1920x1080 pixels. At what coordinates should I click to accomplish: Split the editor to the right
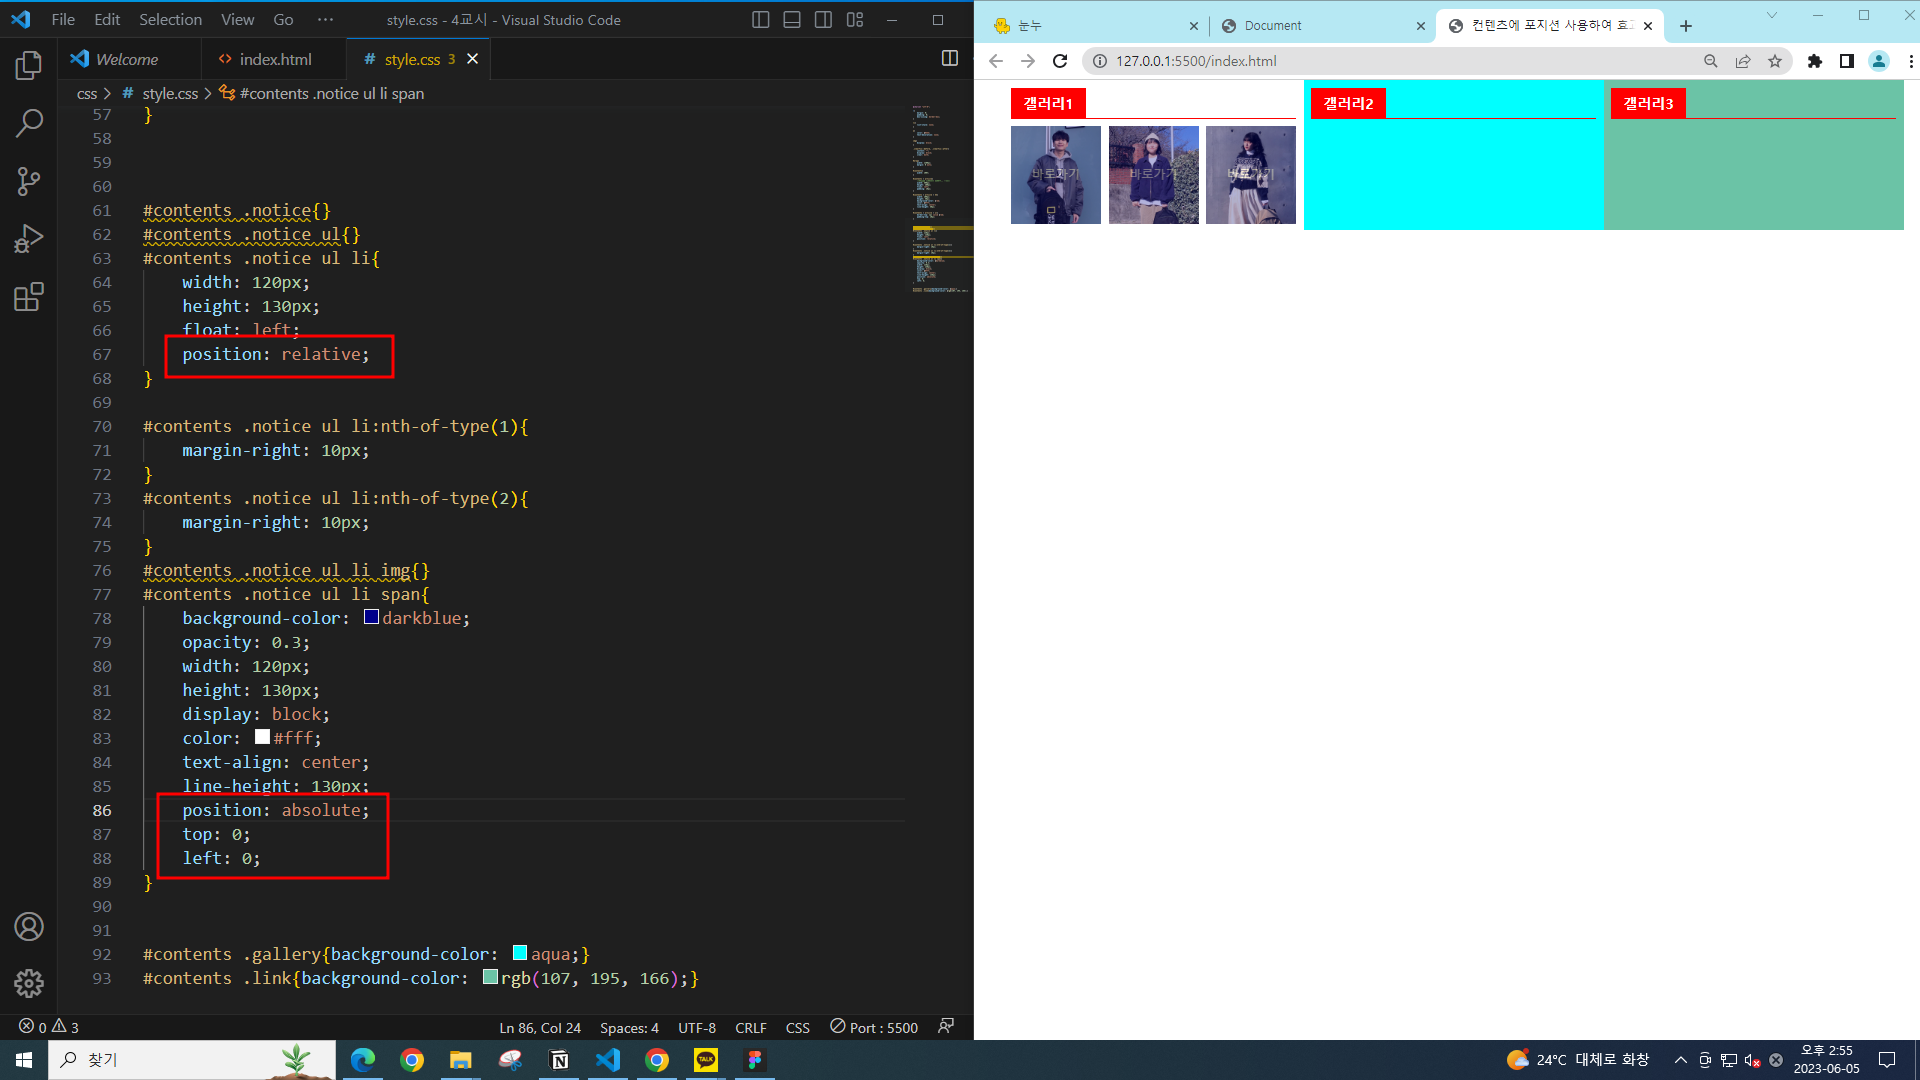click(x=949, y=59)
